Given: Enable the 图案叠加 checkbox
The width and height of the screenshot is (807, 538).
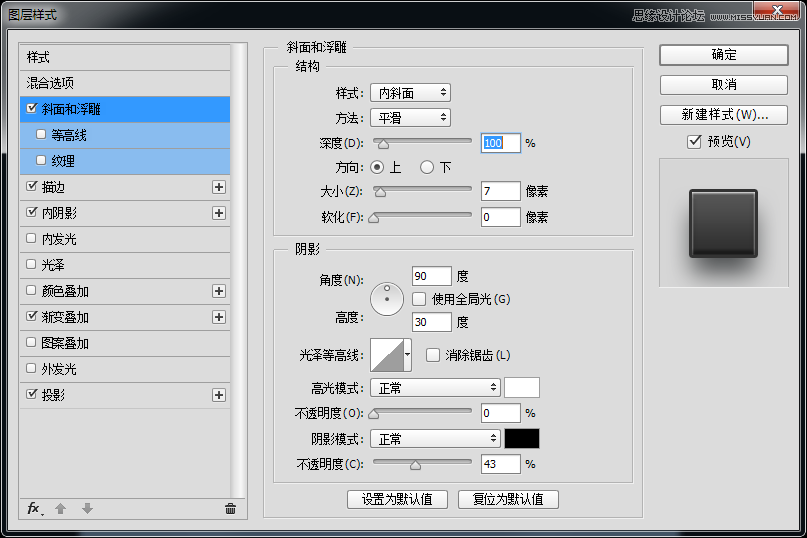Looking at the screenshot, I should [x=31, y=342].
